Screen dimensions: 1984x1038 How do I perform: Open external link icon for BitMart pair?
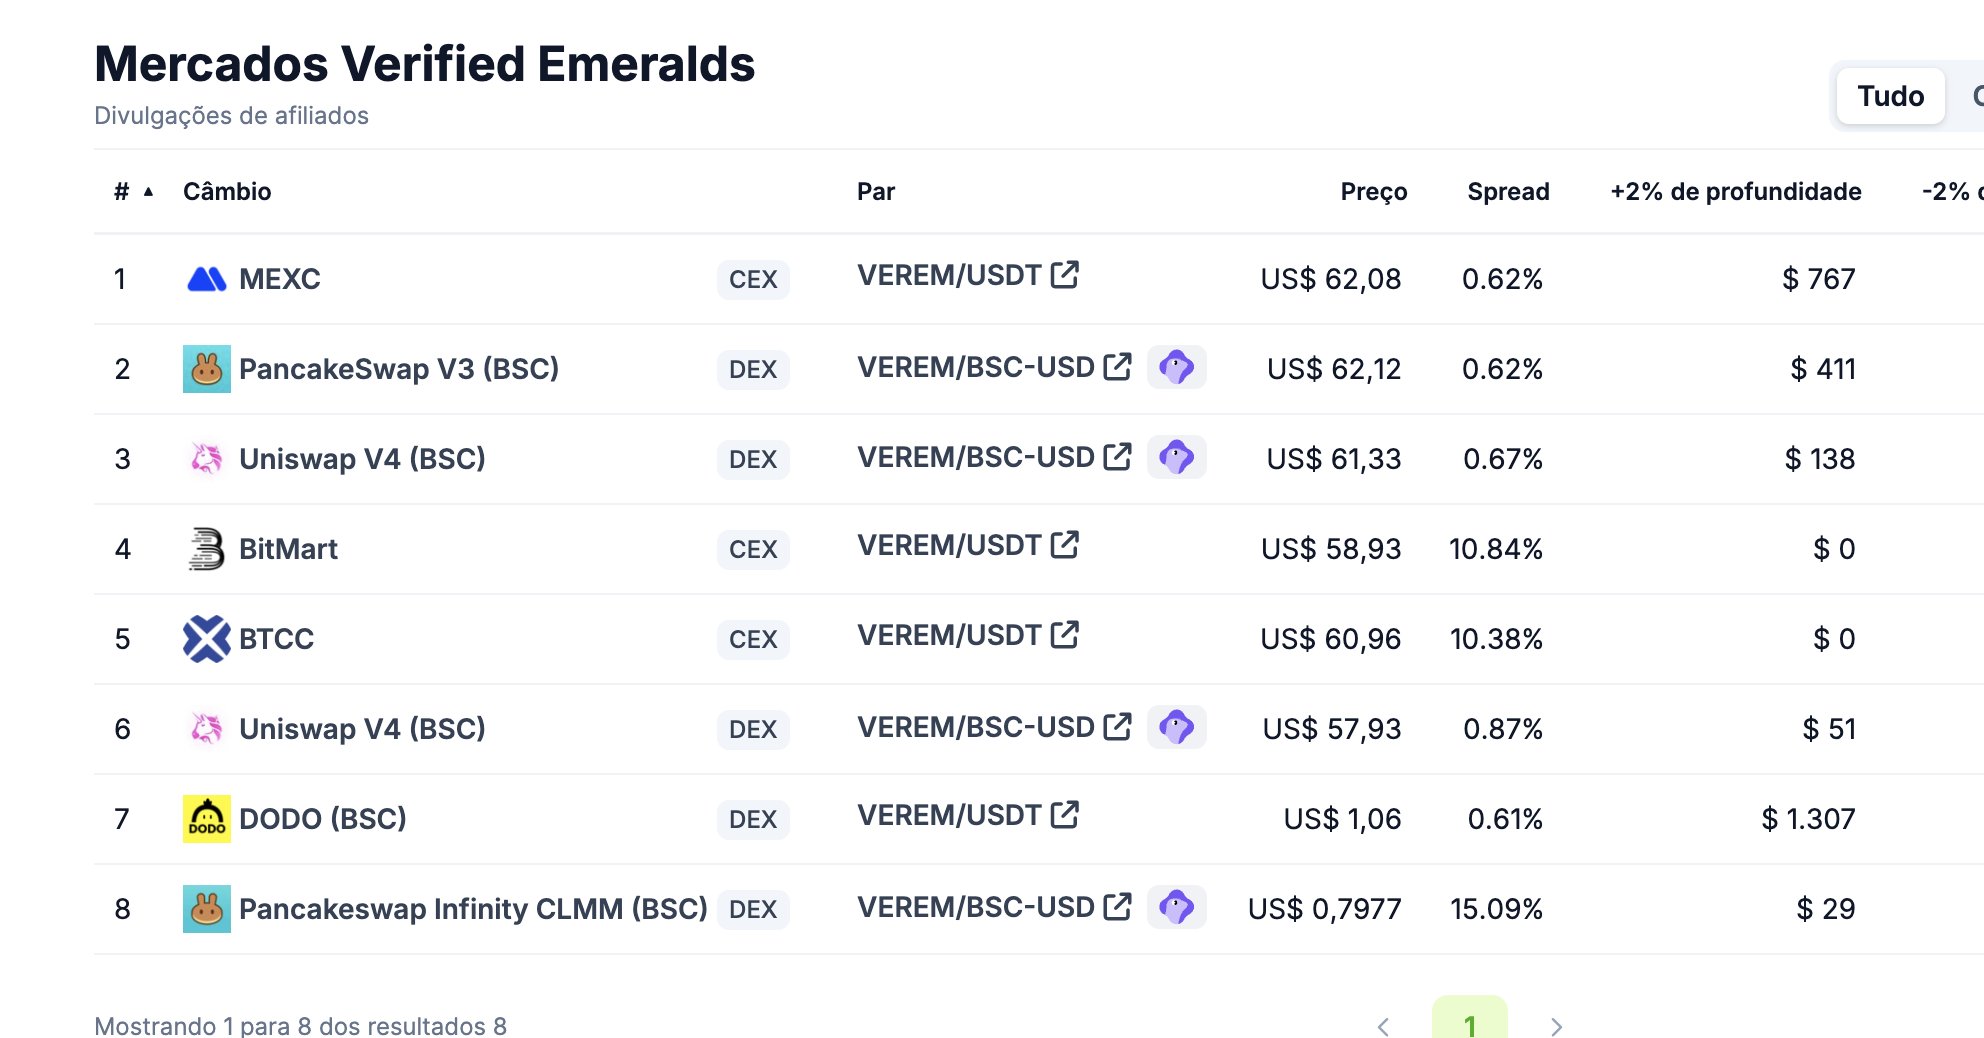[1065, 545]
